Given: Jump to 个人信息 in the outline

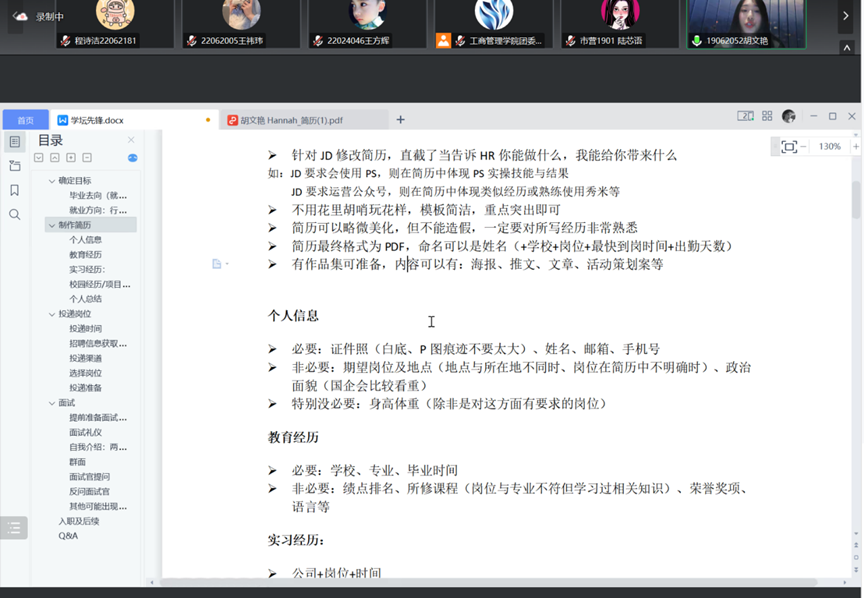Looking at the screenshot, I should click(x=85, y=240).
